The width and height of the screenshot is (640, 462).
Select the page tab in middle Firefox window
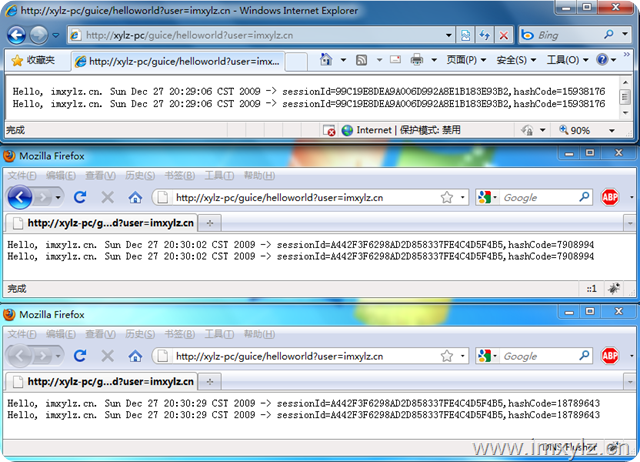101,223
